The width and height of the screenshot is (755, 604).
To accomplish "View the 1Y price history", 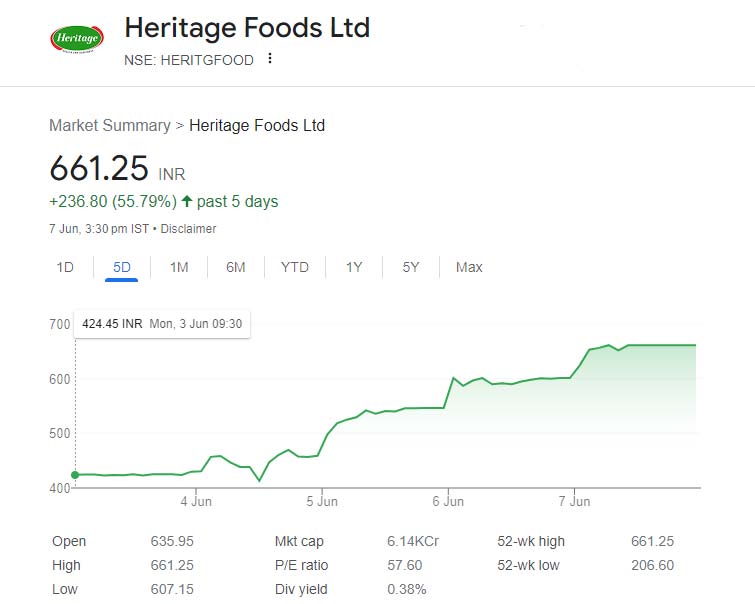I will (354, 267).
